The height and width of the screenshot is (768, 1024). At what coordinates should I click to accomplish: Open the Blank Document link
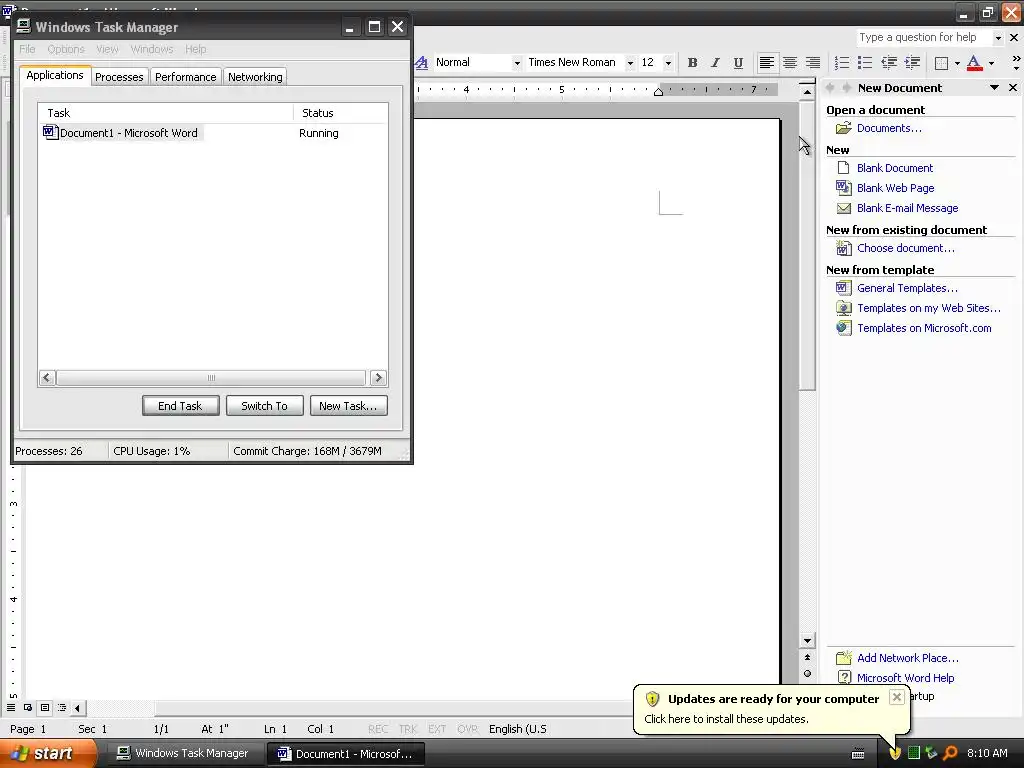click(x=895, y=168)
